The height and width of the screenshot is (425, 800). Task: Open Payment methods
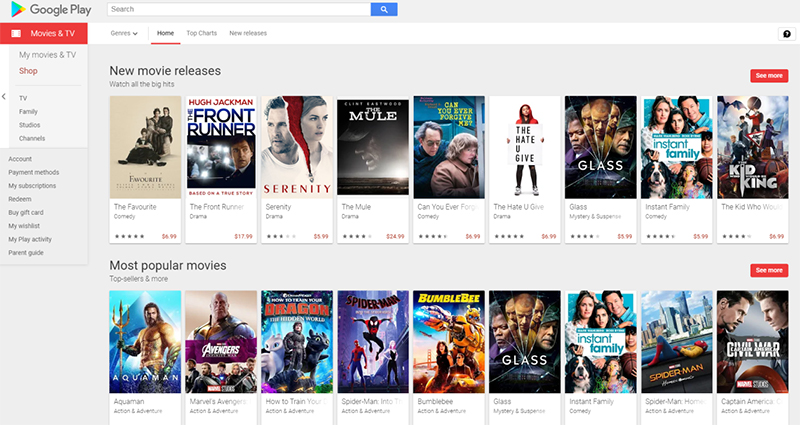[34, 172]
